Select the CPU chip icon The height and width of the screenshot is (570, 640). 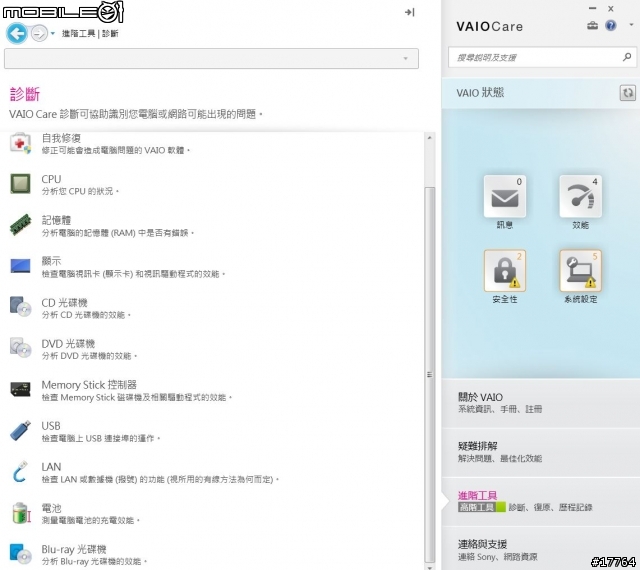20,184
